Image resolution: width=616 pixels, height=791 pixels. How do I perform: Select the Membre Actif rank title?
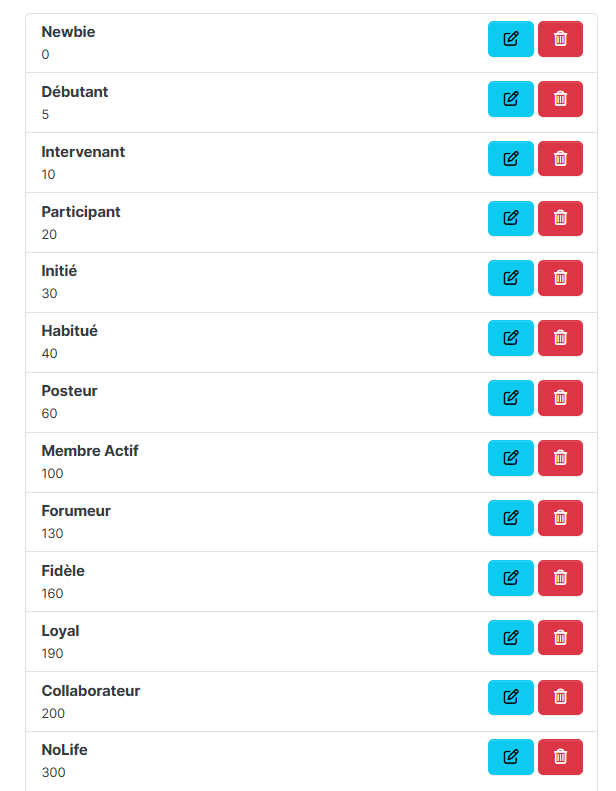tap(90, 451)
